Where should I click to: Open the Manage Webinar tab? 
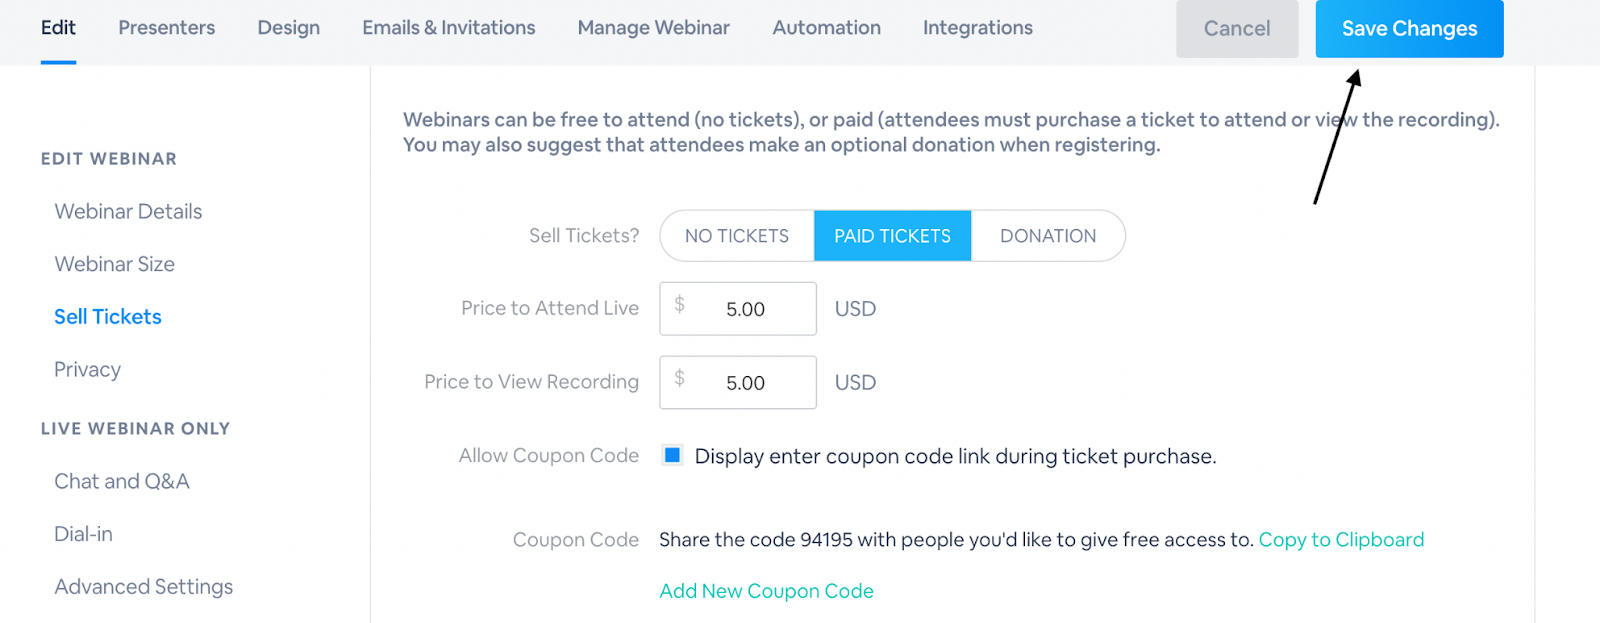653,28
